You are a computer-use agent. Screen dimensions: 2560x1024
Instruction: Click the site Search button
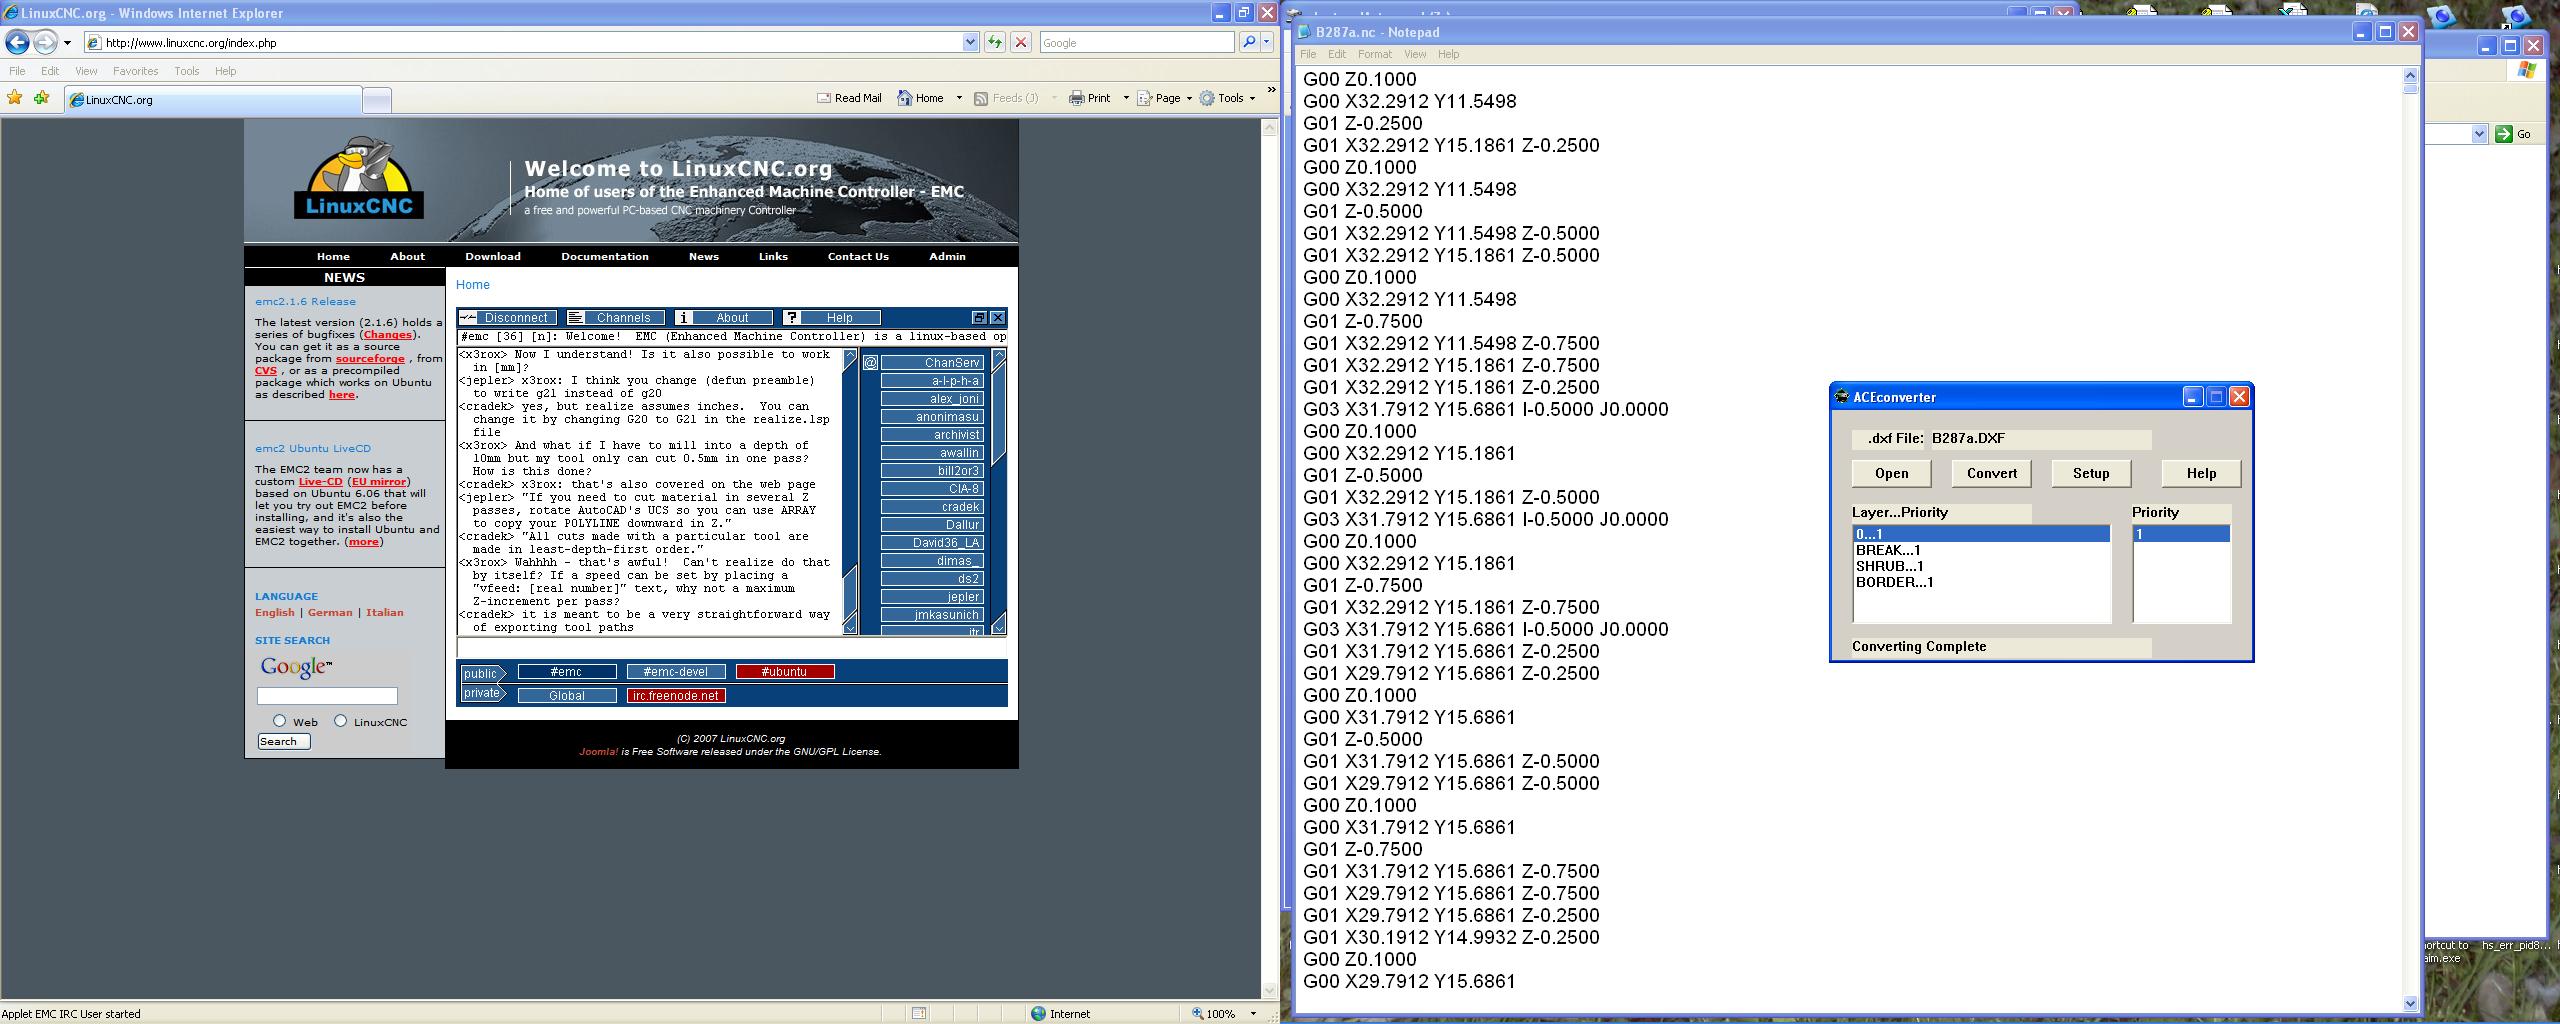(284, 741)
